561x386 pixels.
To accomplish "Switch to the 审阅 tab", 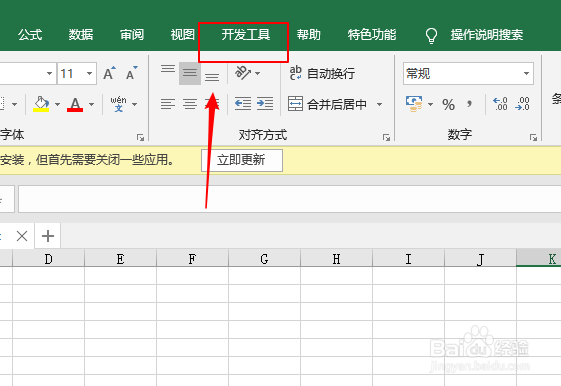I will [132, 35].
